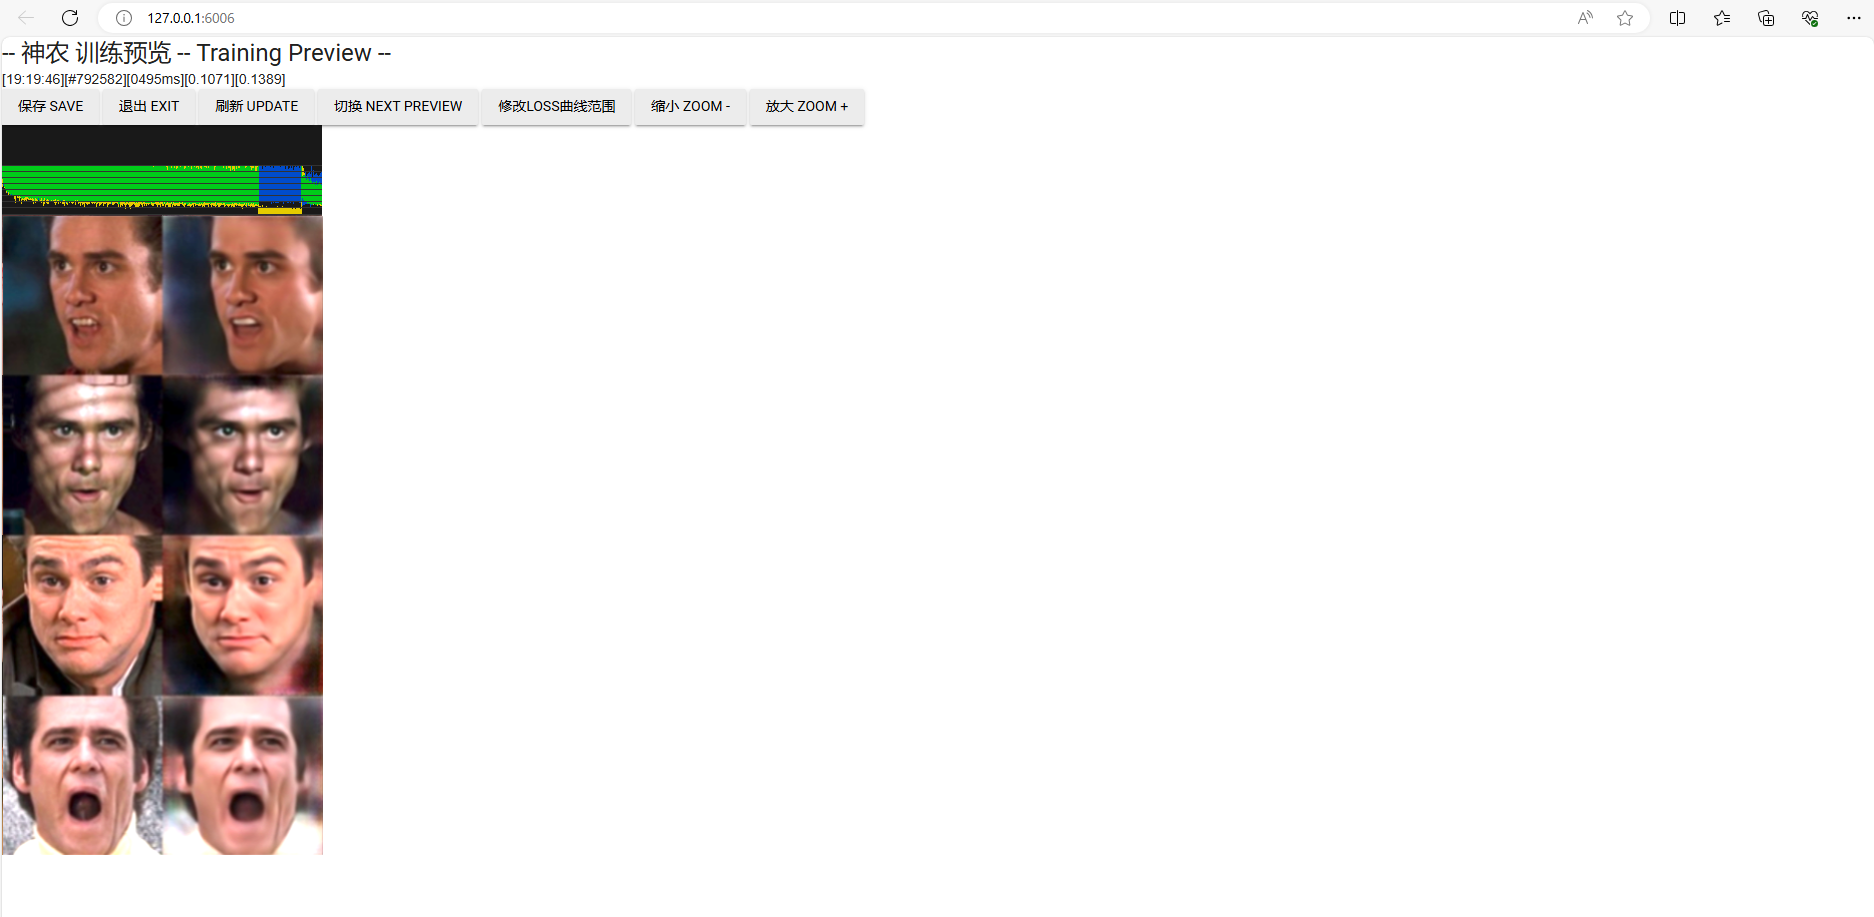Click third row right face preview
The width and height of the screenshot is (1874, 917).
242,615
